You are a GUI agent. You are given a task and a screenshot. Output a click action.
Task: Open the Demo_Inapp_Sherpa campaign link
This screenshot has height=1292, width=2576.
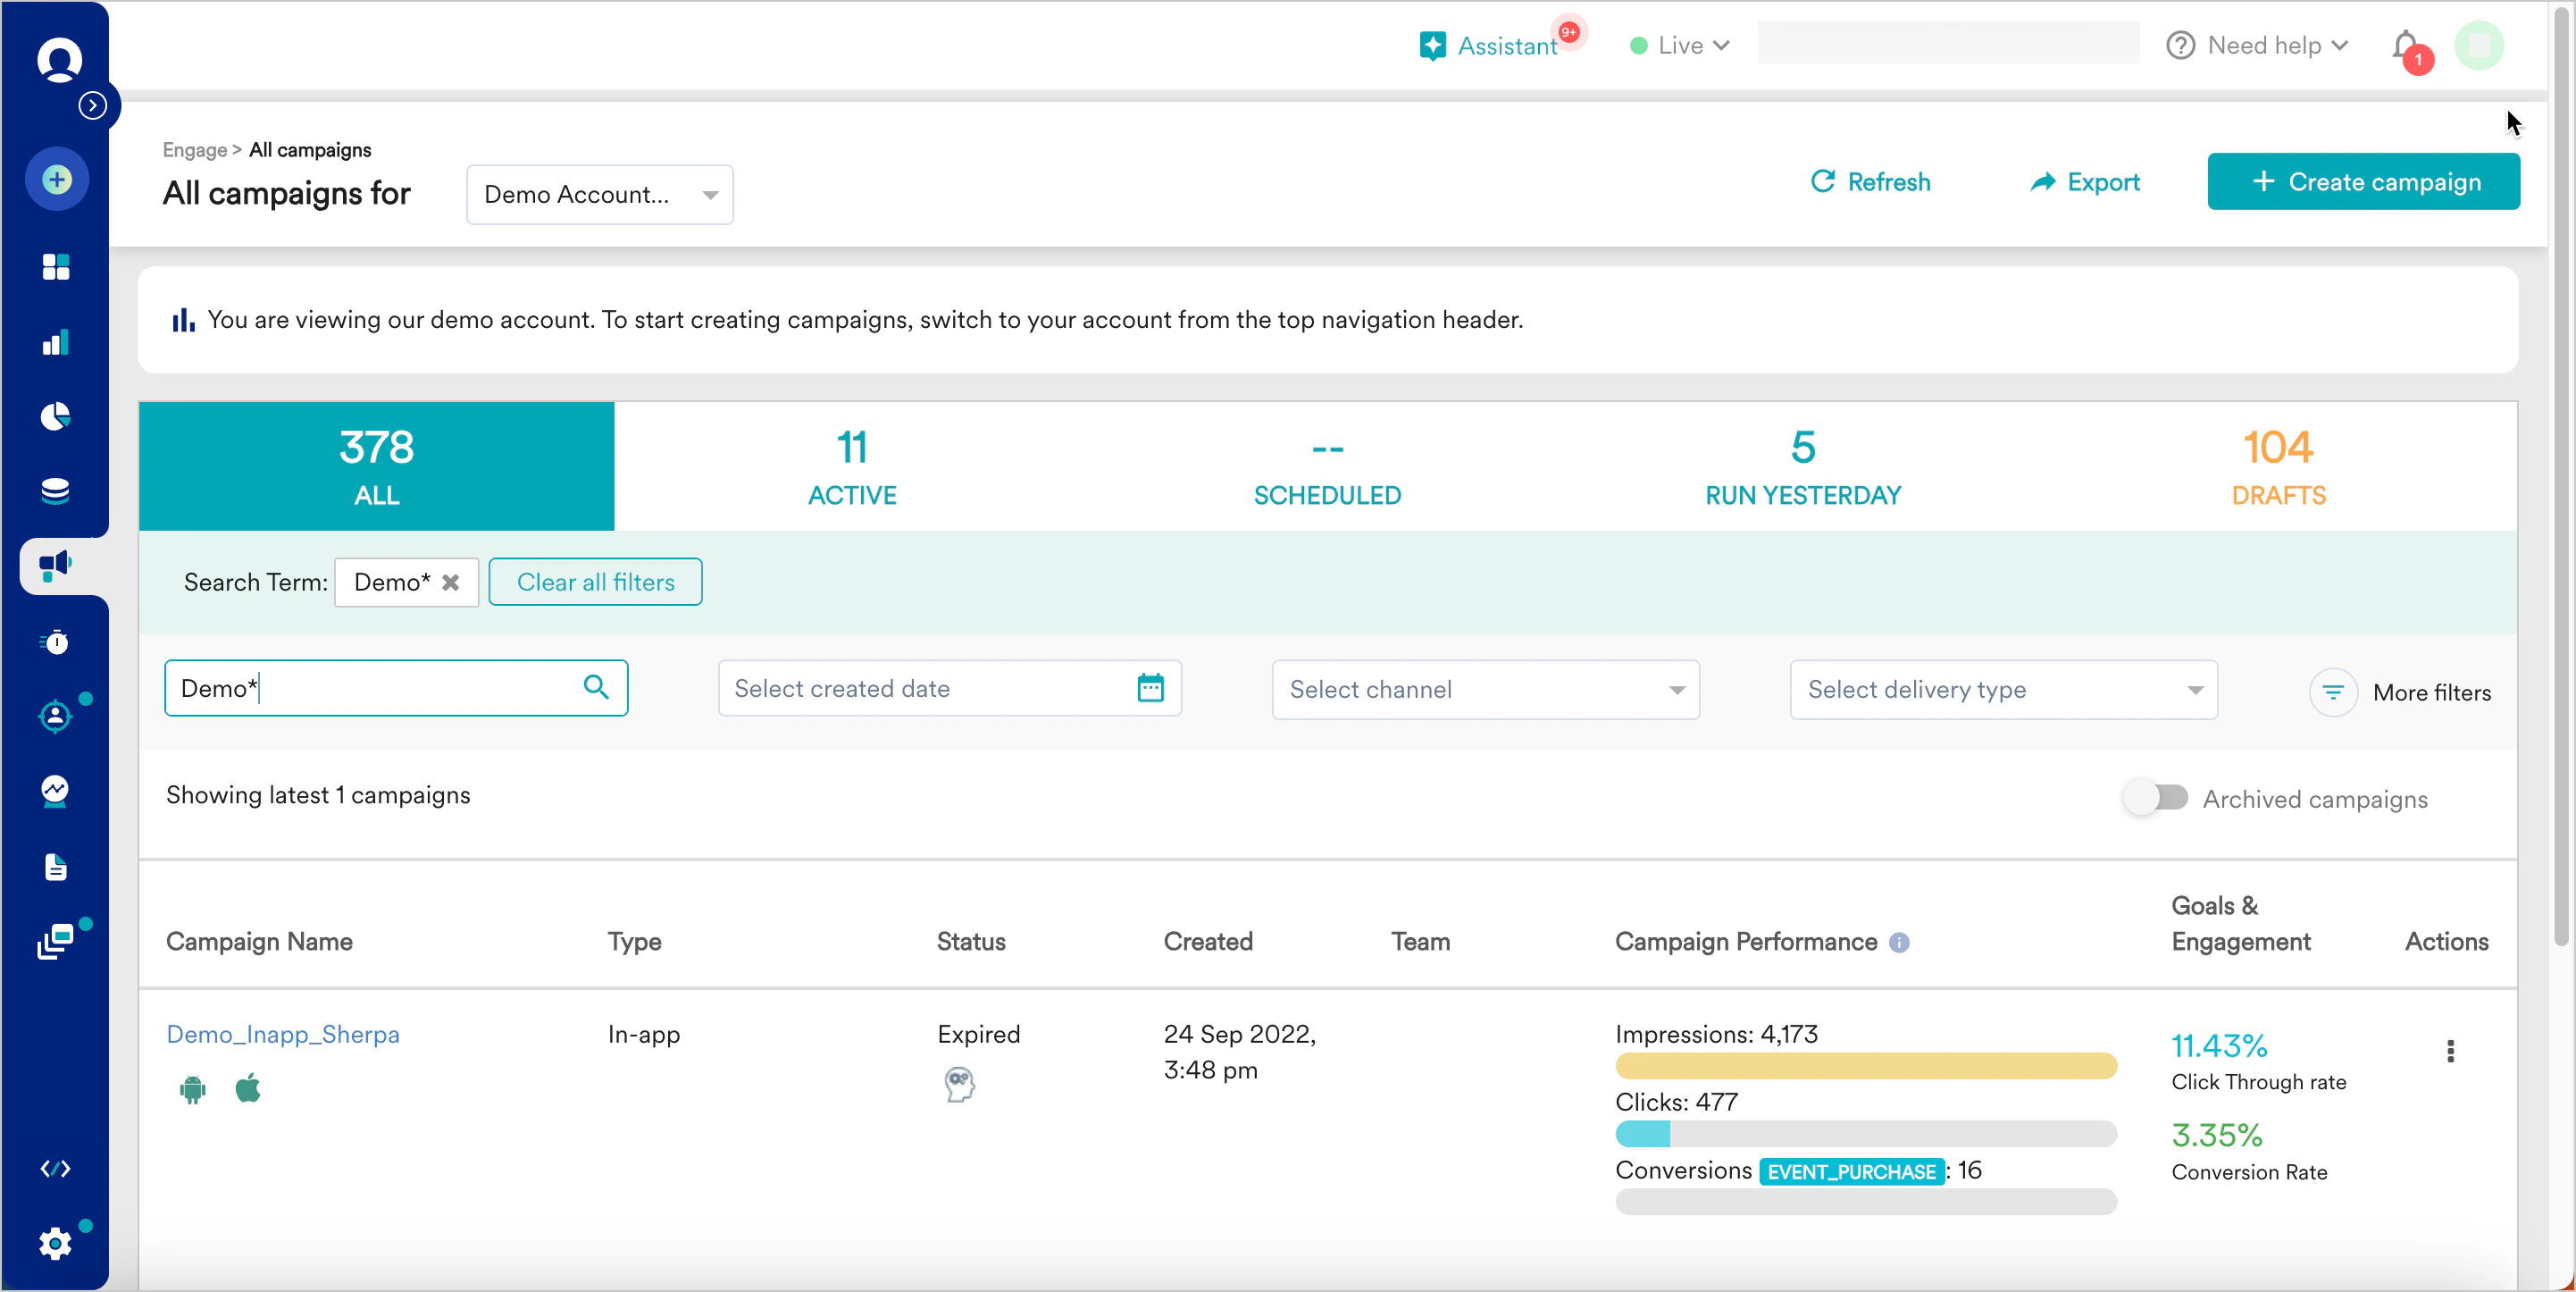(283, 1034)
